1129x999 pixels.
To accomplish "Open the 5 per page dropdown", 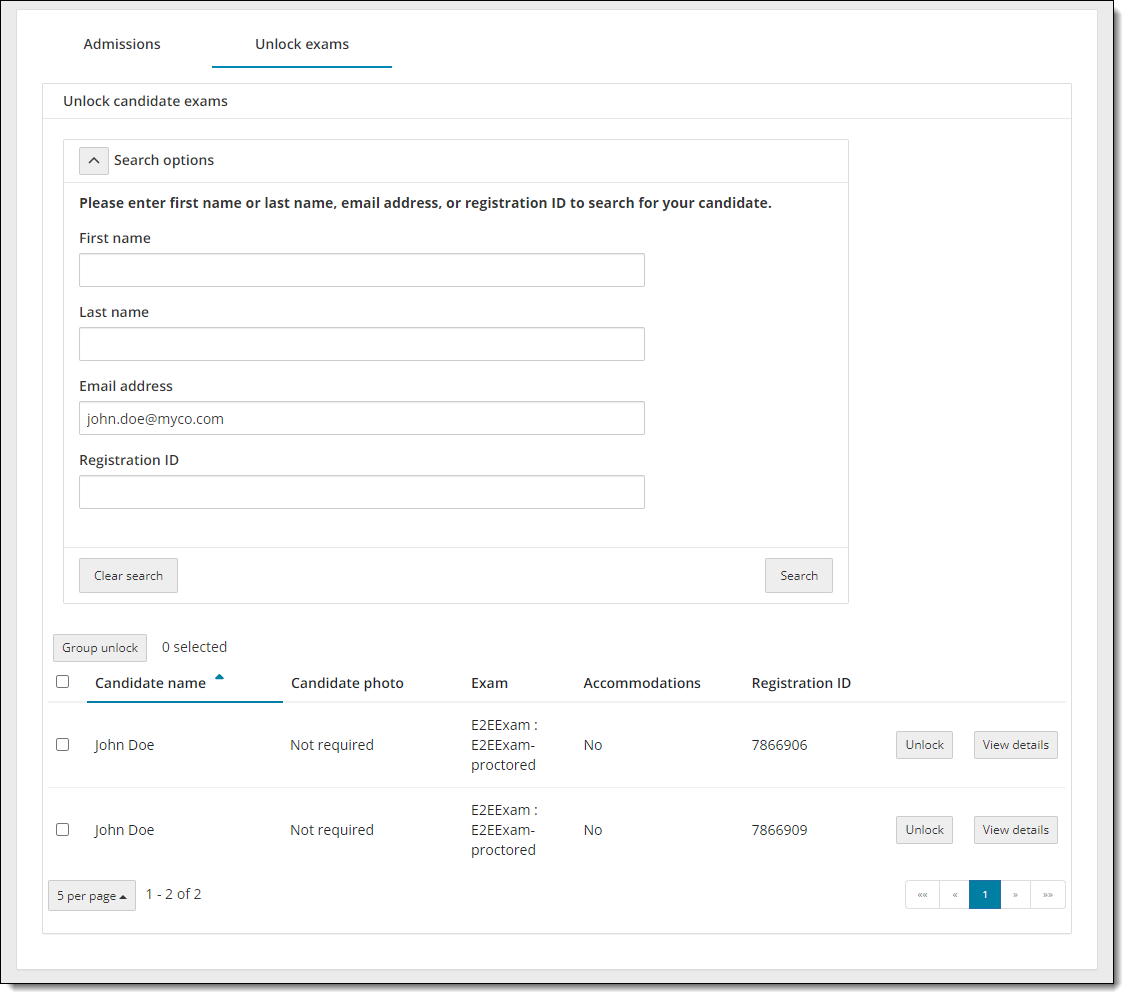I will coord(92,896).
